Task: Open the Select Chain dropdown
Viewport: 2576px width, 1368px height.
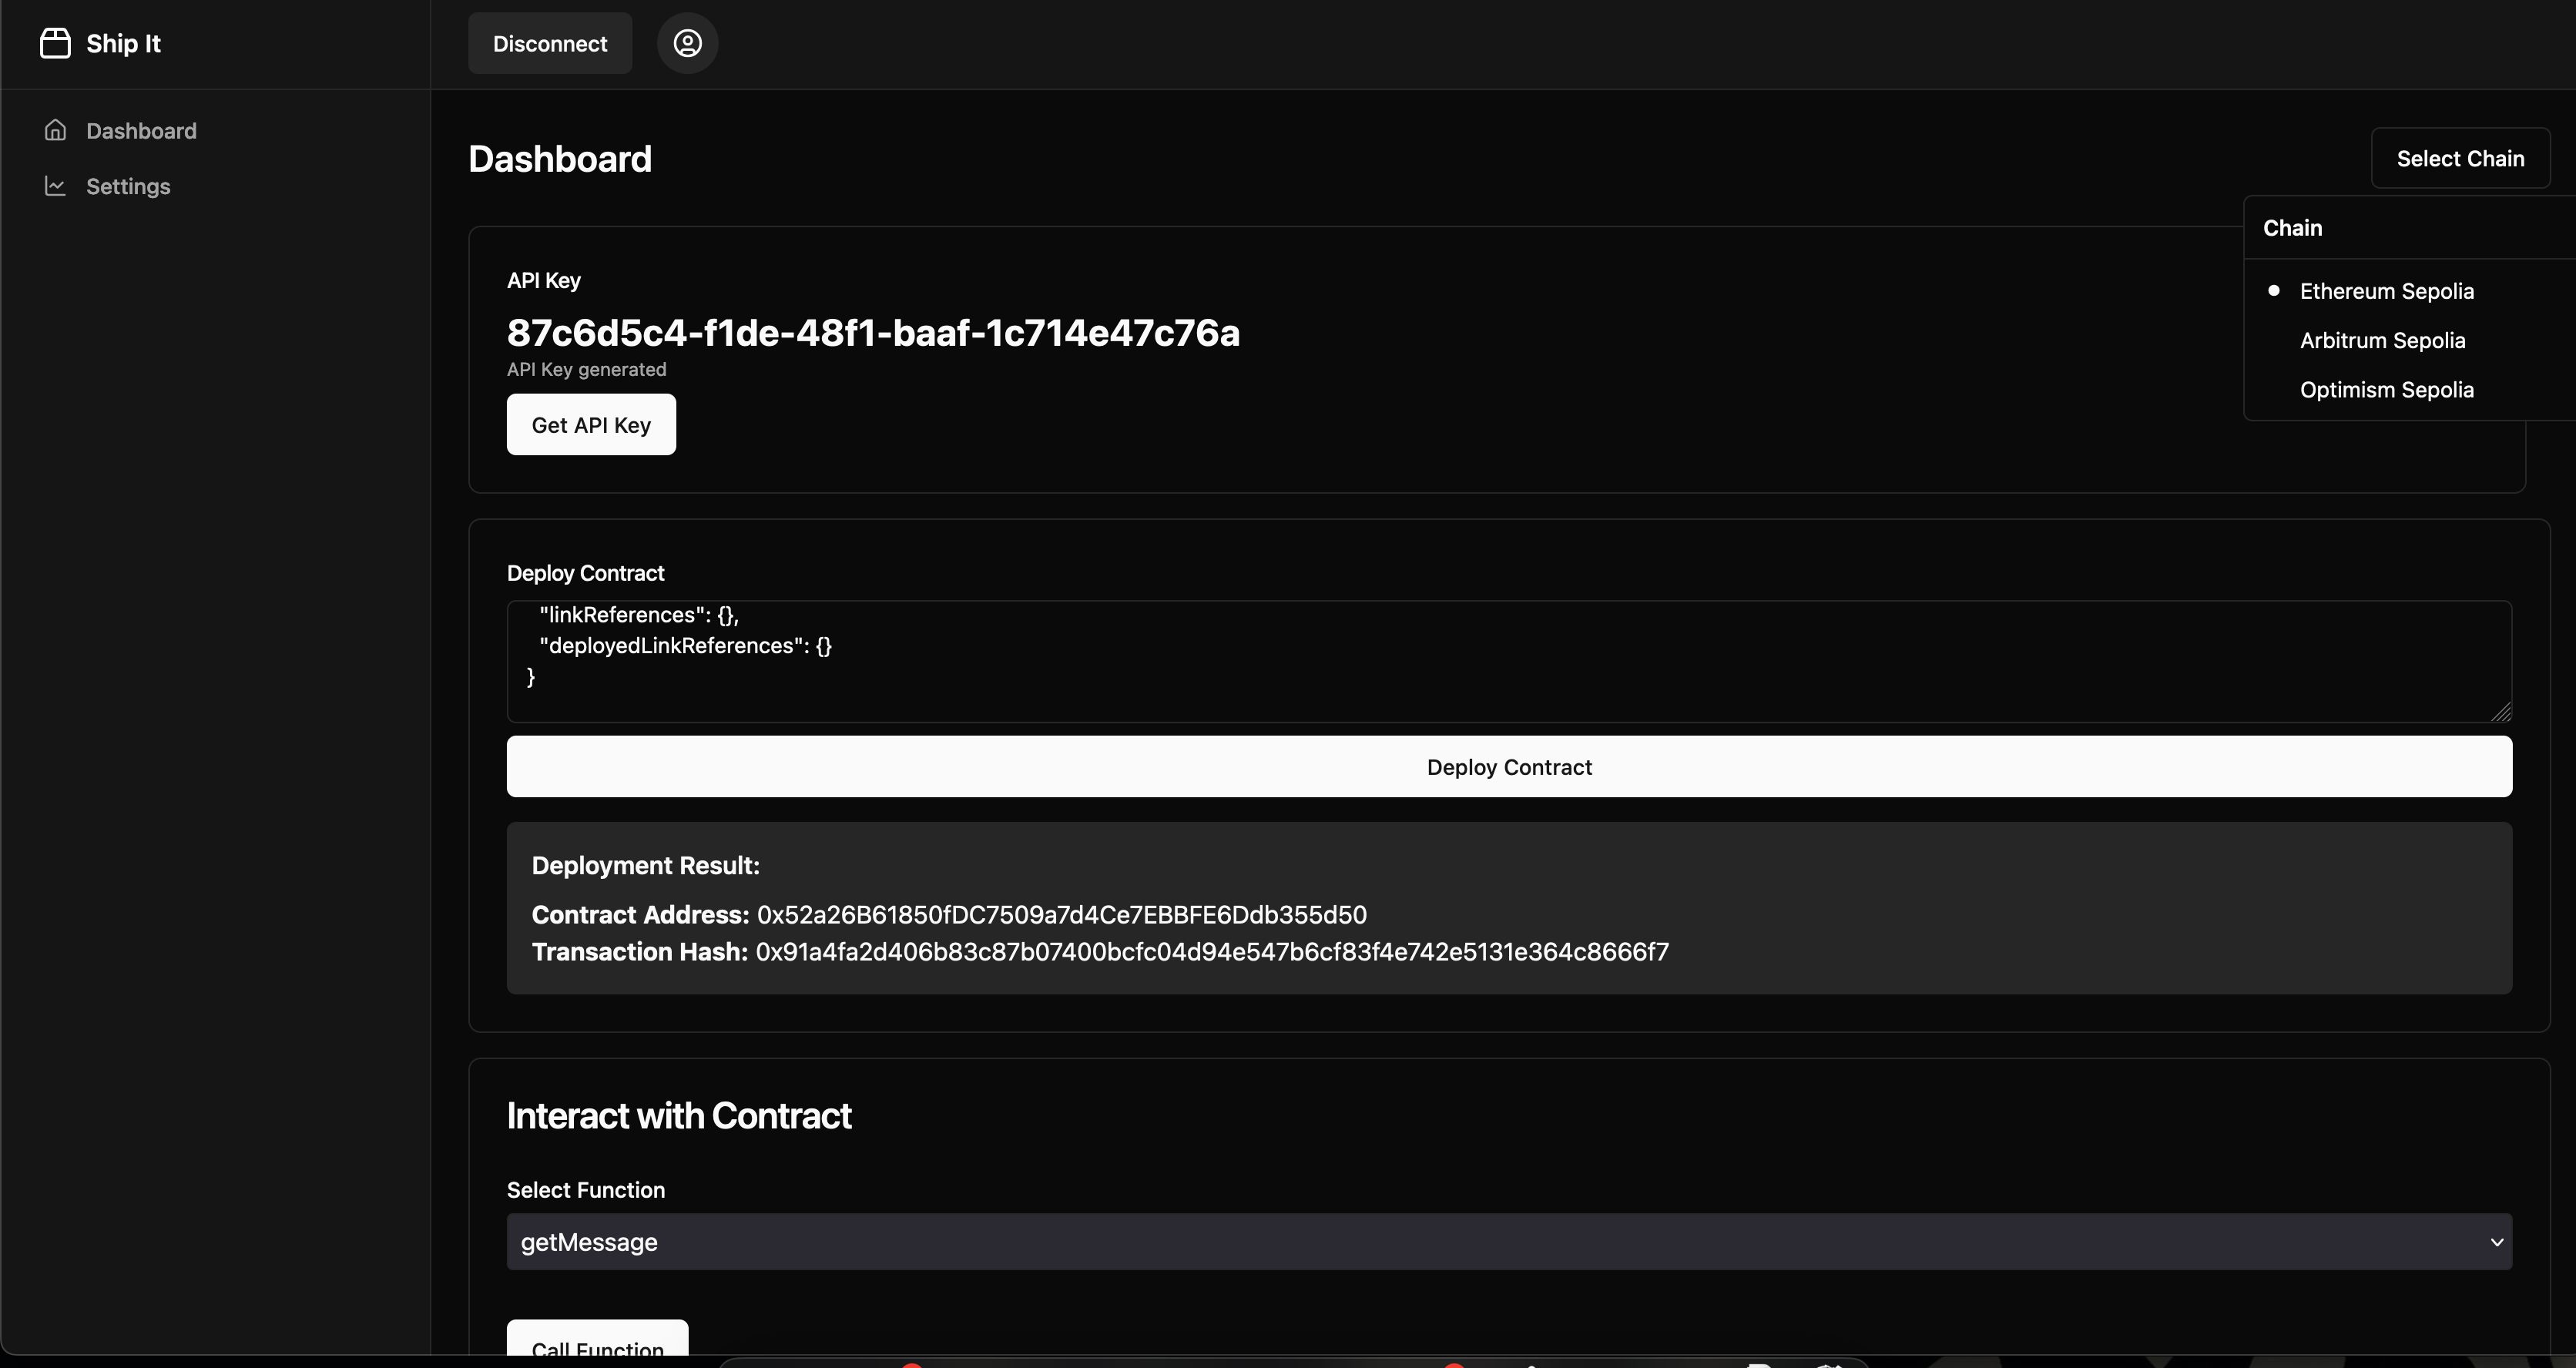Action: coord(2460,158)
